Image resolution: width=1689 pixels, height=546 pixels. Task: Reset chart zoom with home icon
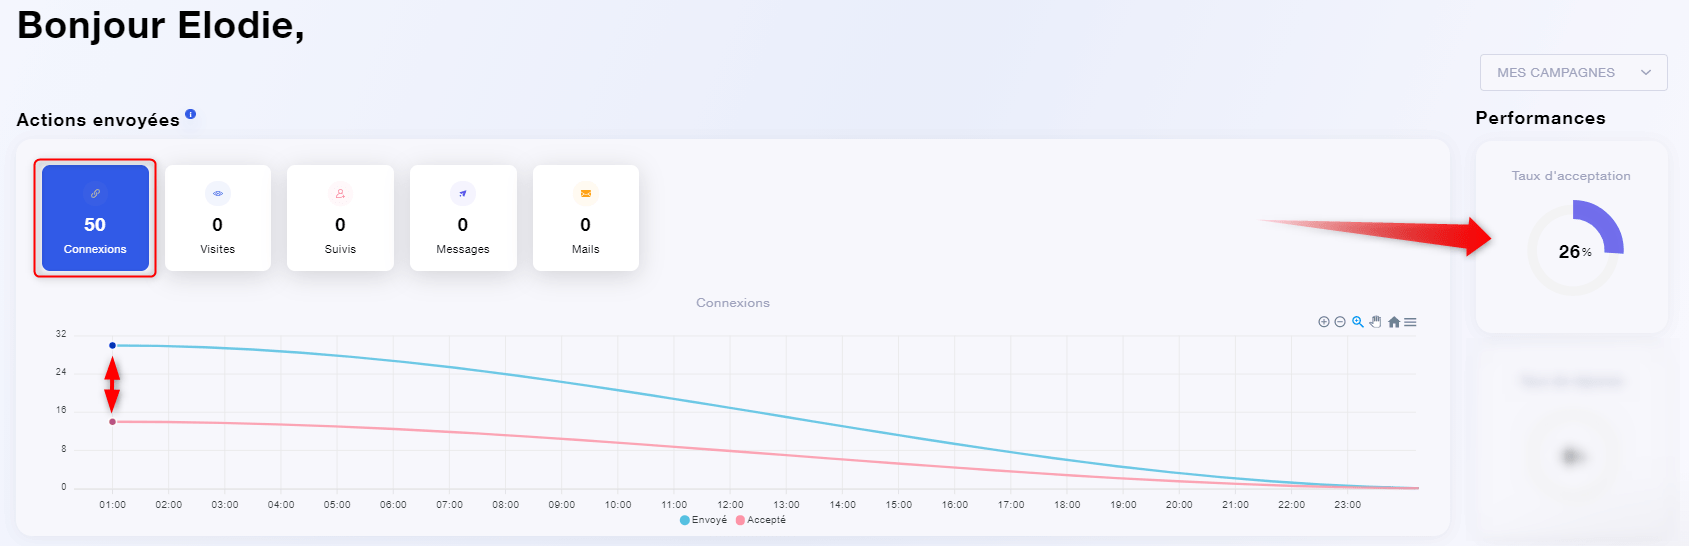(x=1394, y=322)
